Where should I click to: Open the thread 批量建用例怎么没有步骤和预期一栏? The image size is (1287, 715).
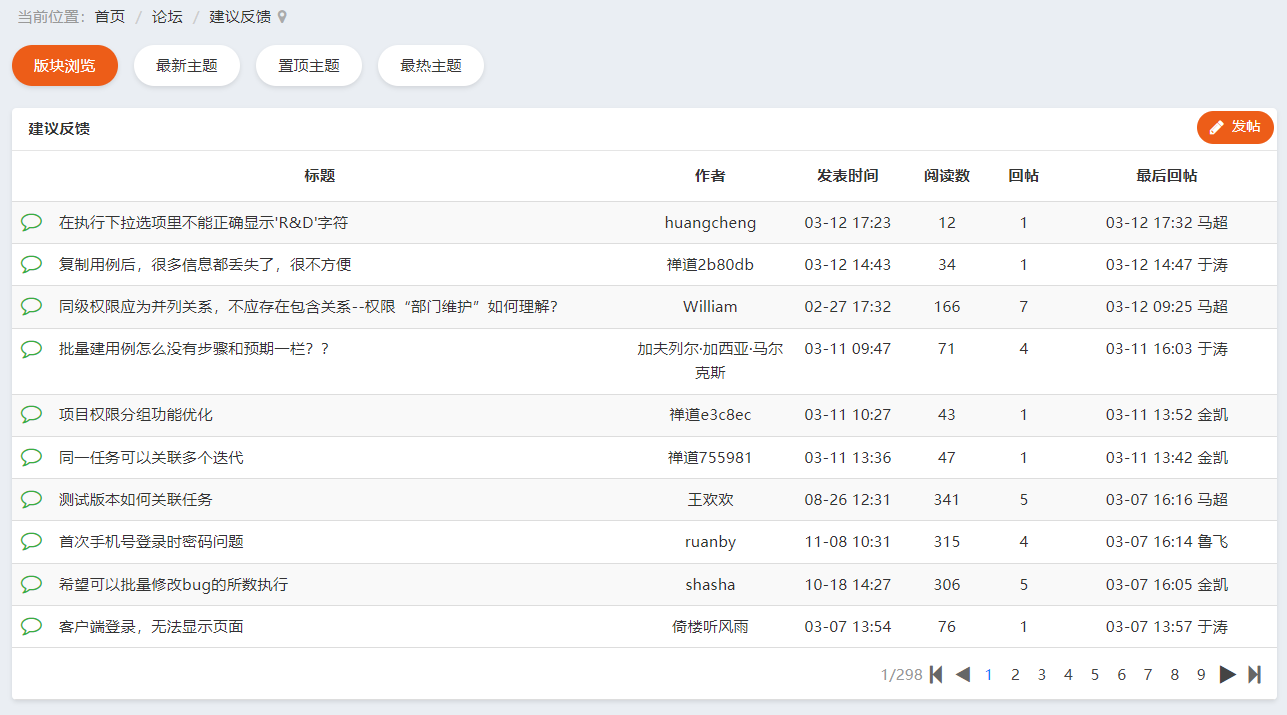(194, 349)
